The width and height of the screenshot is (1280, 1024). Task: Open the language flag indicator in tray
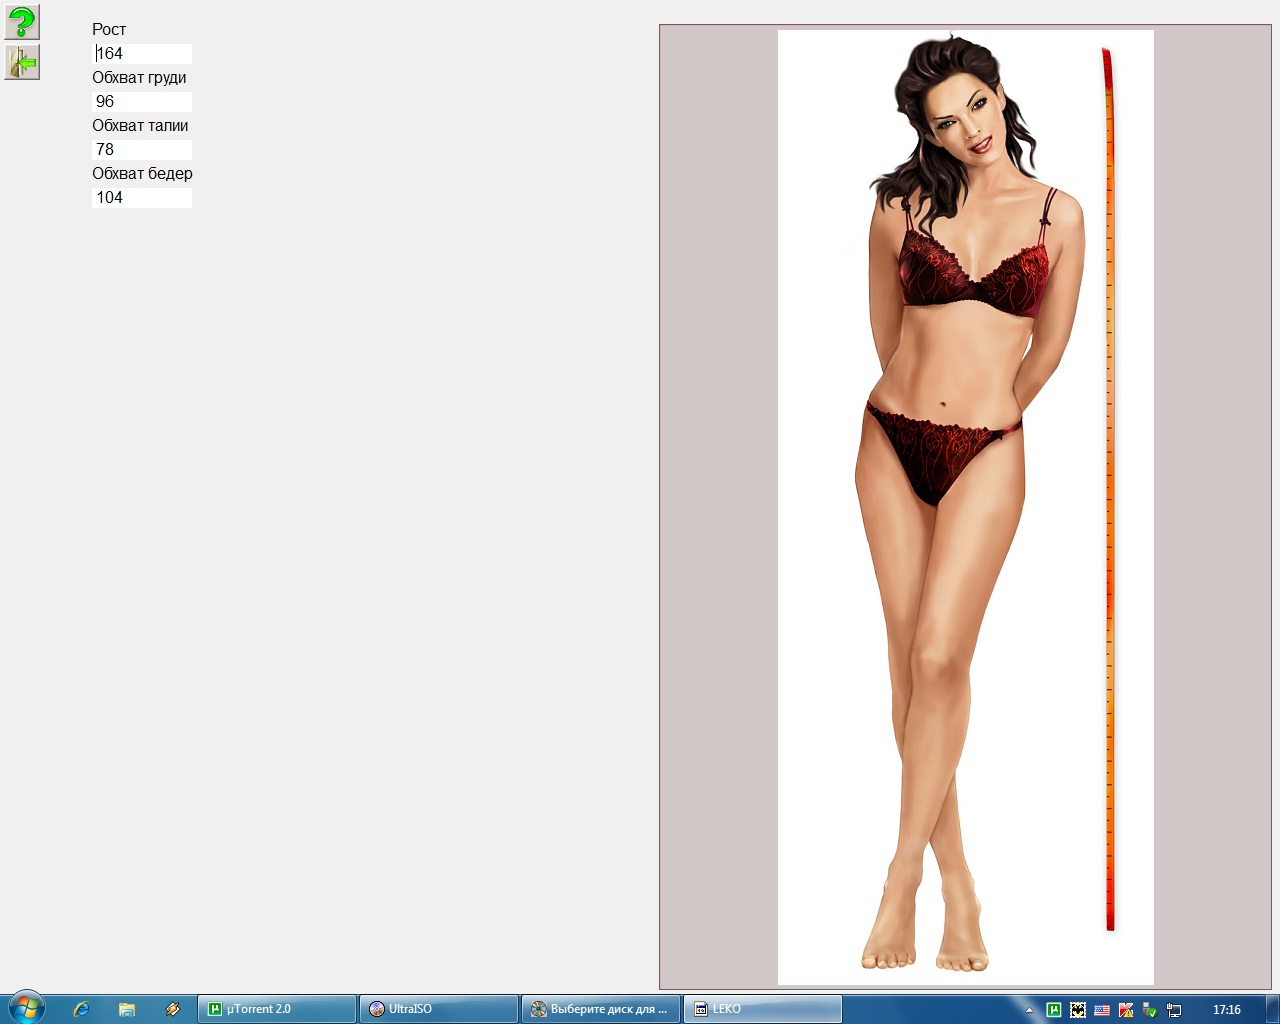point(1102,1010)
